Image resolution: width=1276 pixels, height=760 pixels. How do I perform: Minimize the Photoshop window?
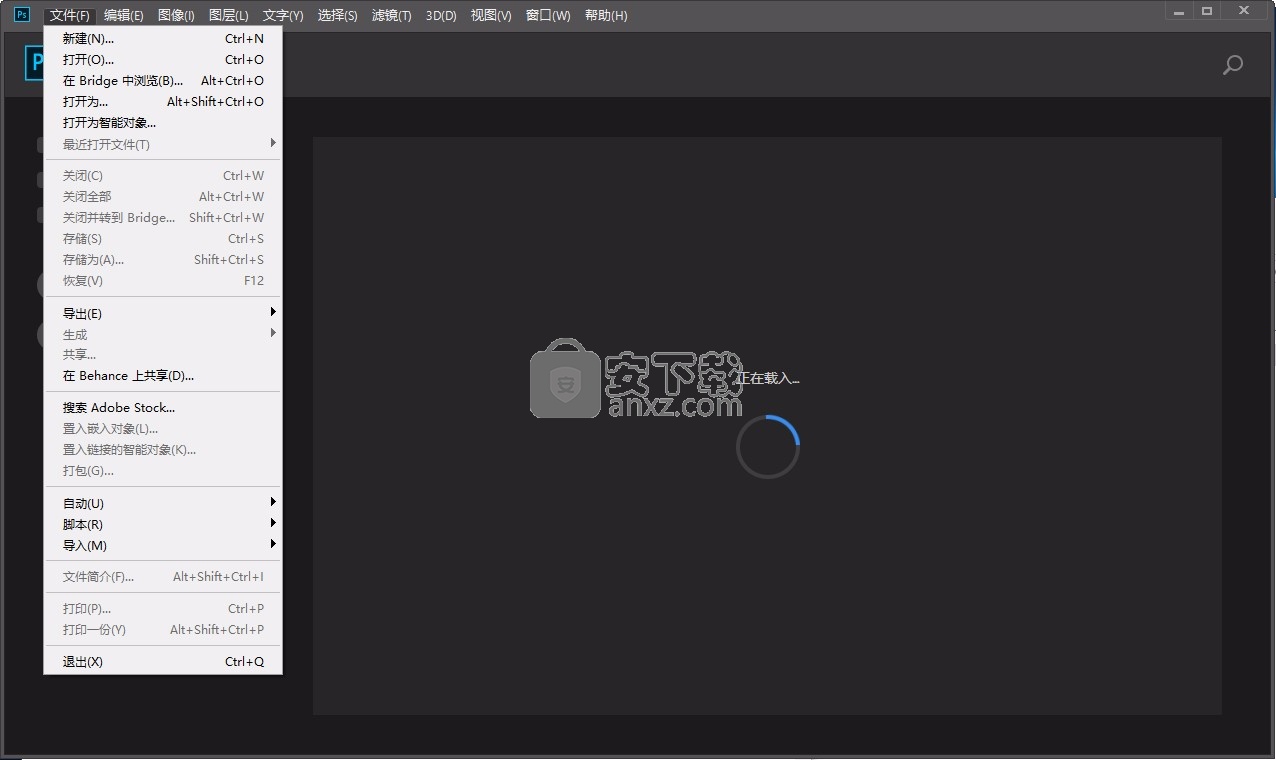(1180, 11)
